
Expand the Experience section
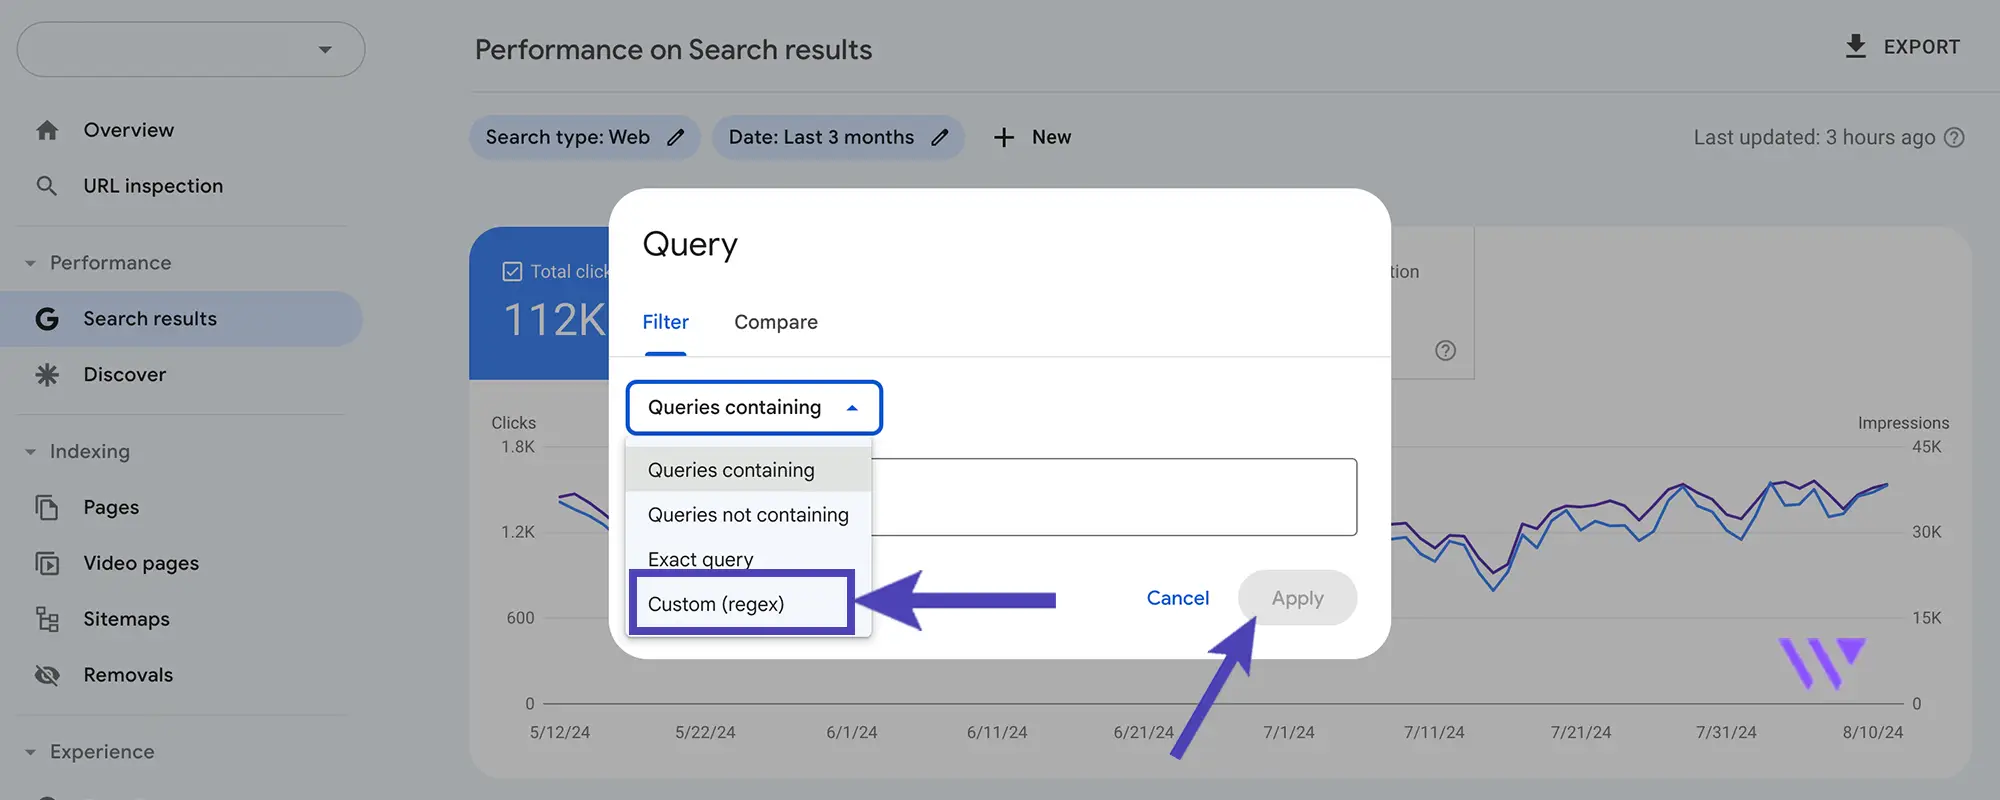(30, 752)
